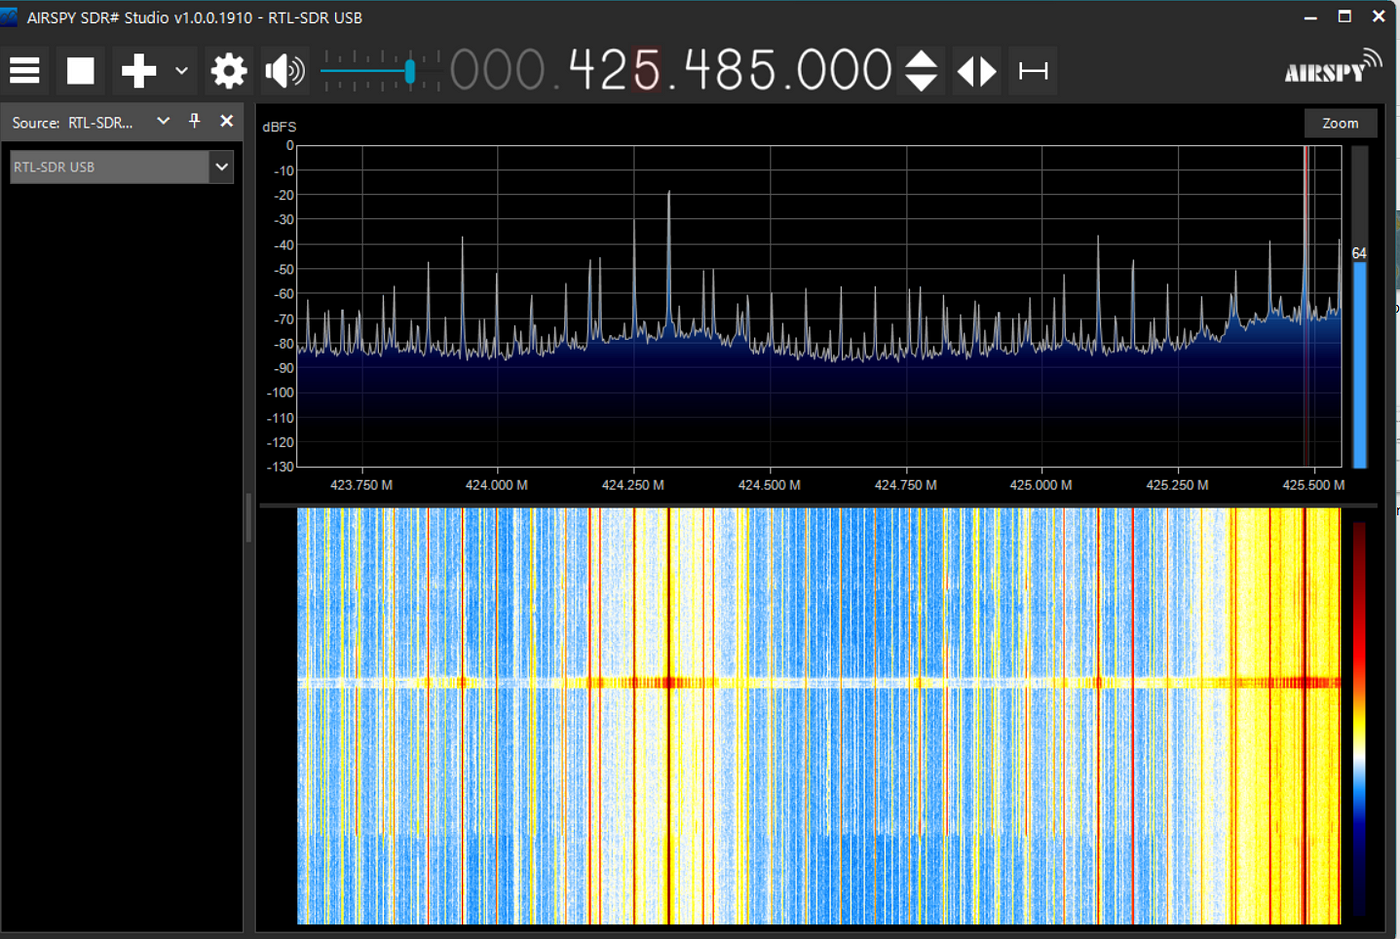The image size is (1400, 939).
Task: Open the RTL-SDR USB source dropdown
Action: click(222, 167)
